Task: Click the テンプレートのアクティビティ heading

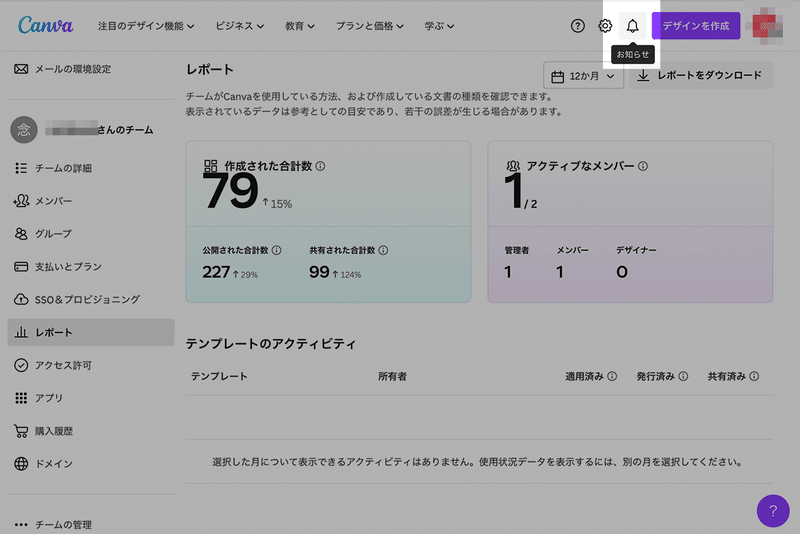Action: tap(270, 344)
